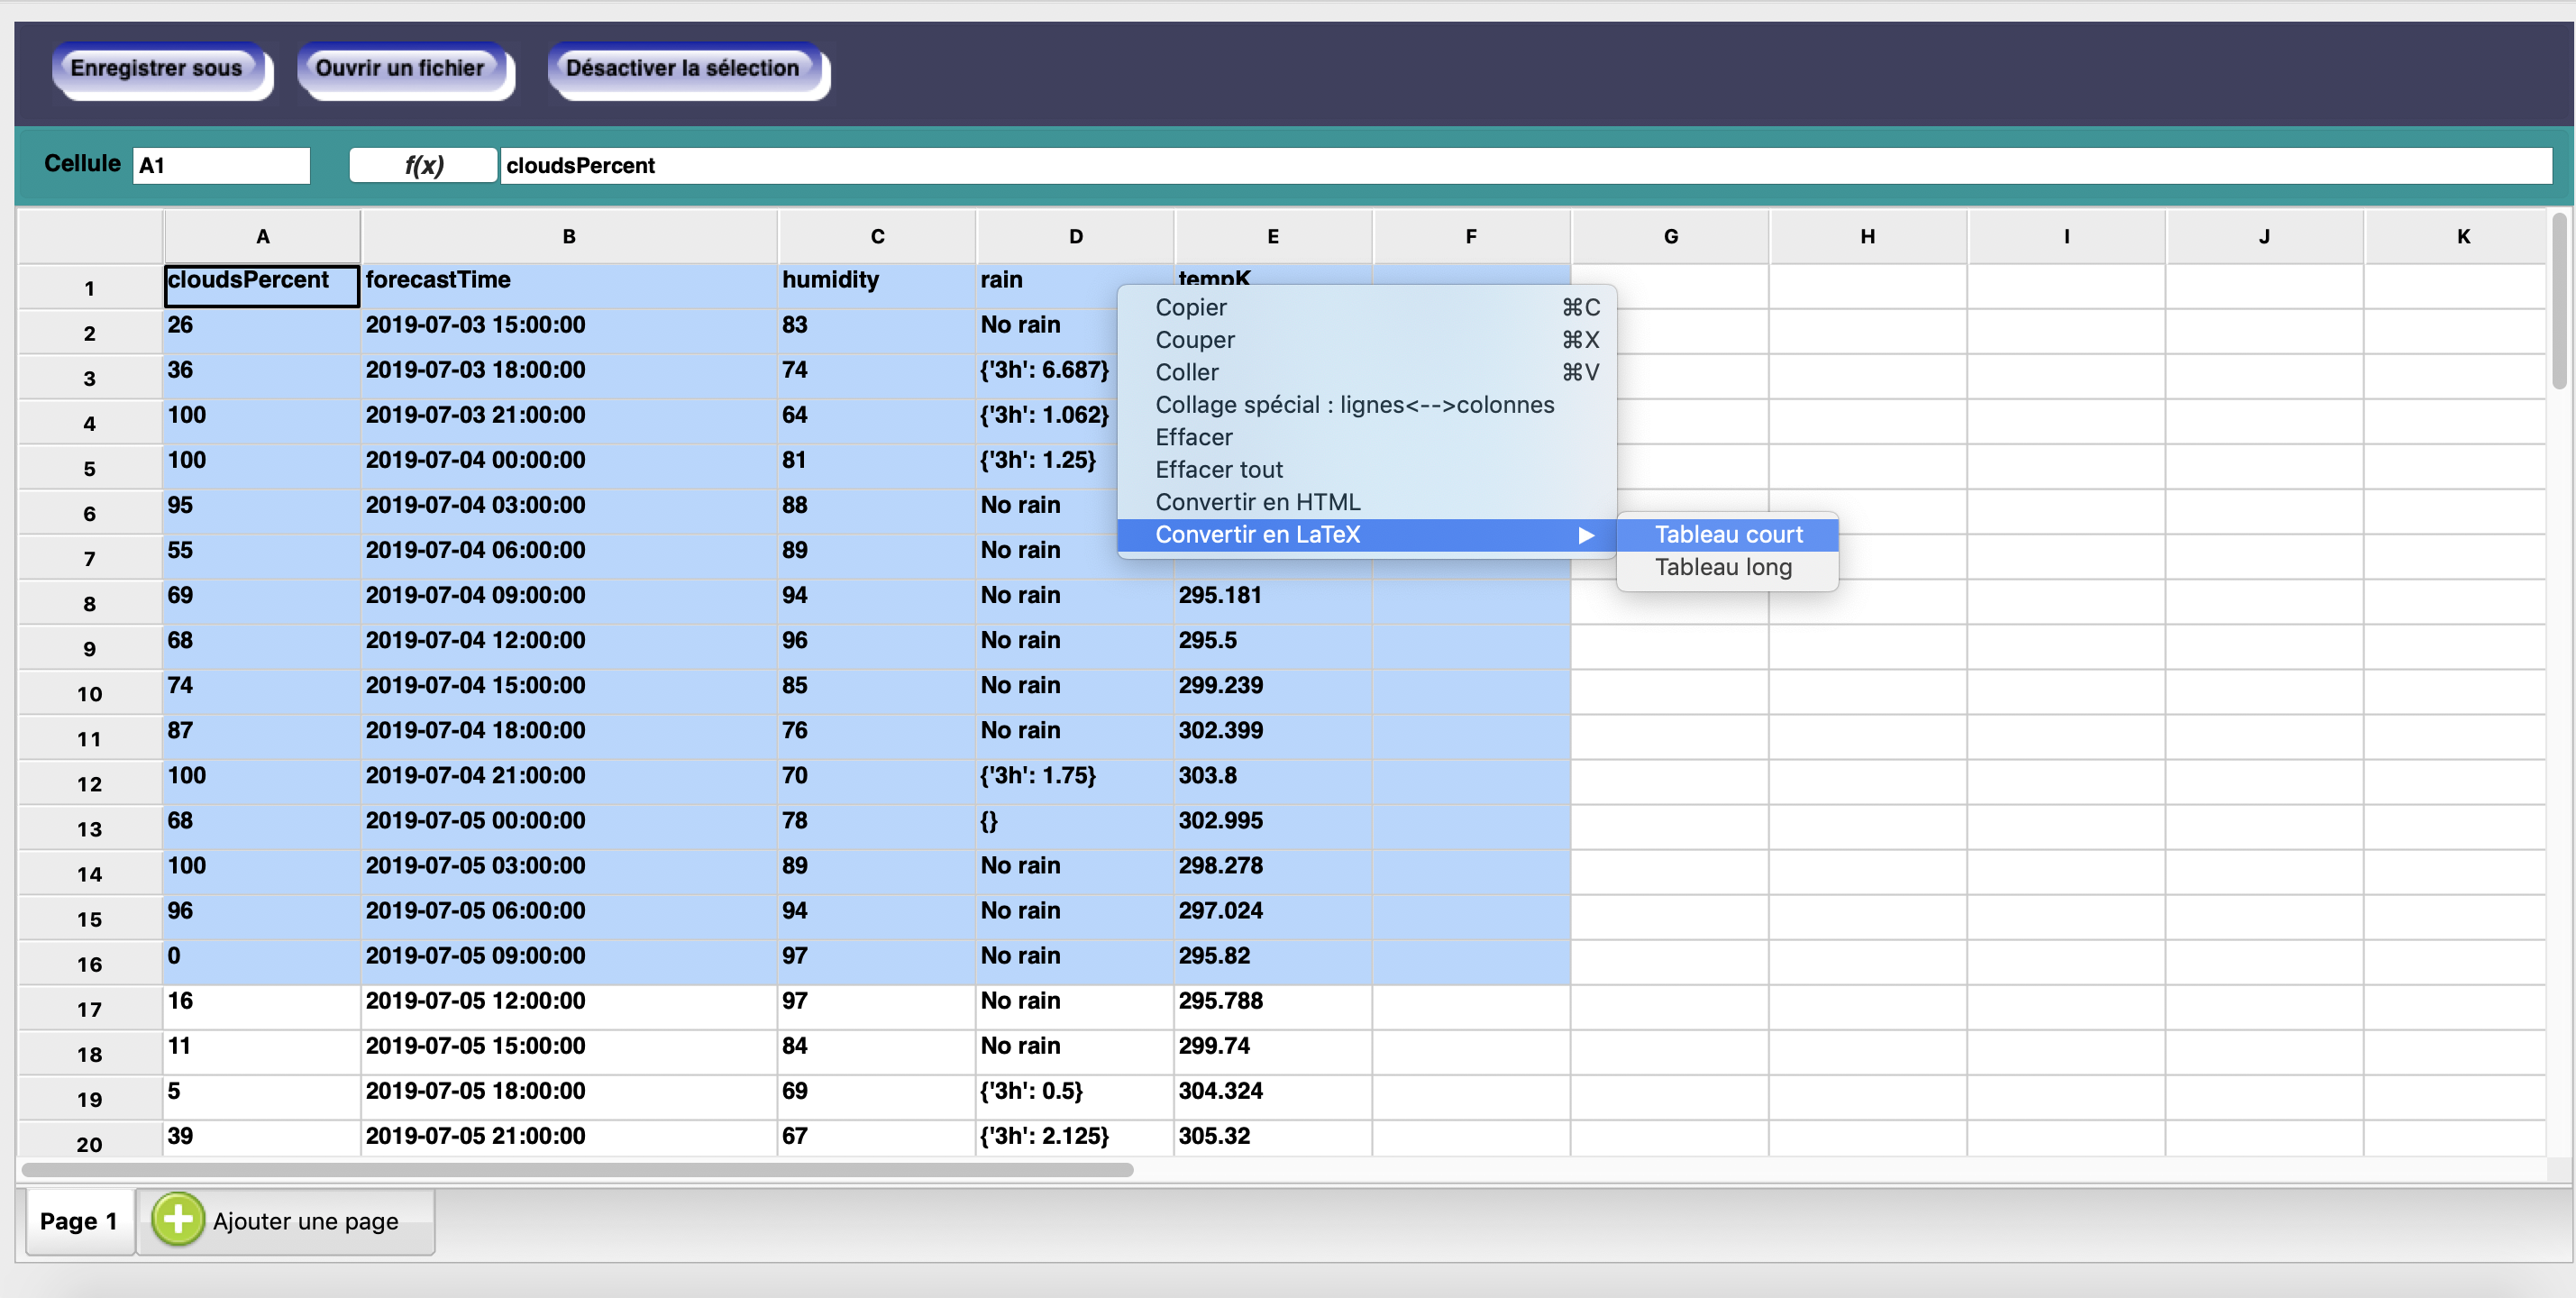Expand the Convertir en LaTeX submenu arrow

(1586, 535)
